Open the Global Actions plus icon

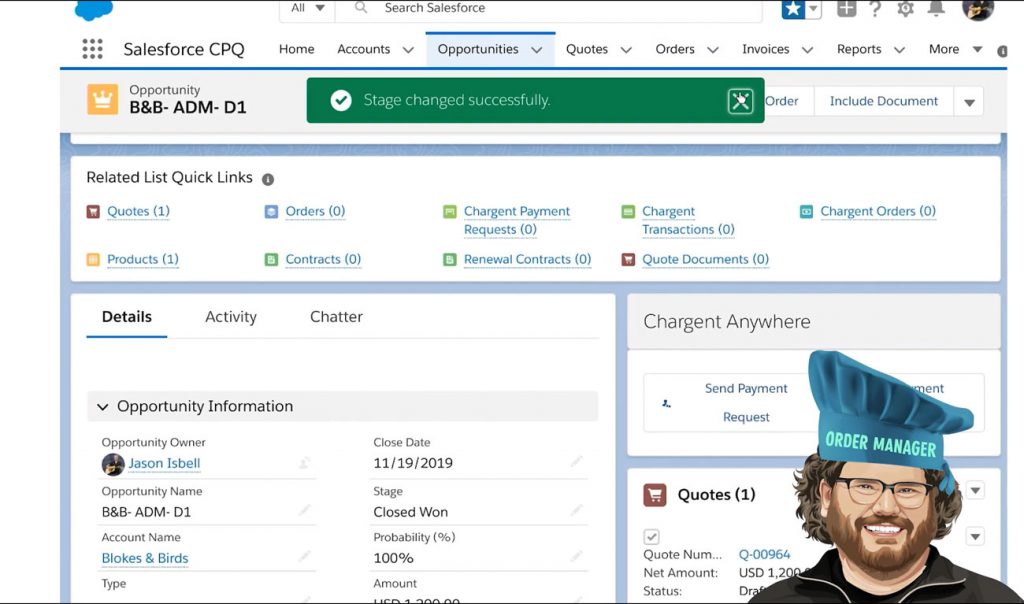846,8
